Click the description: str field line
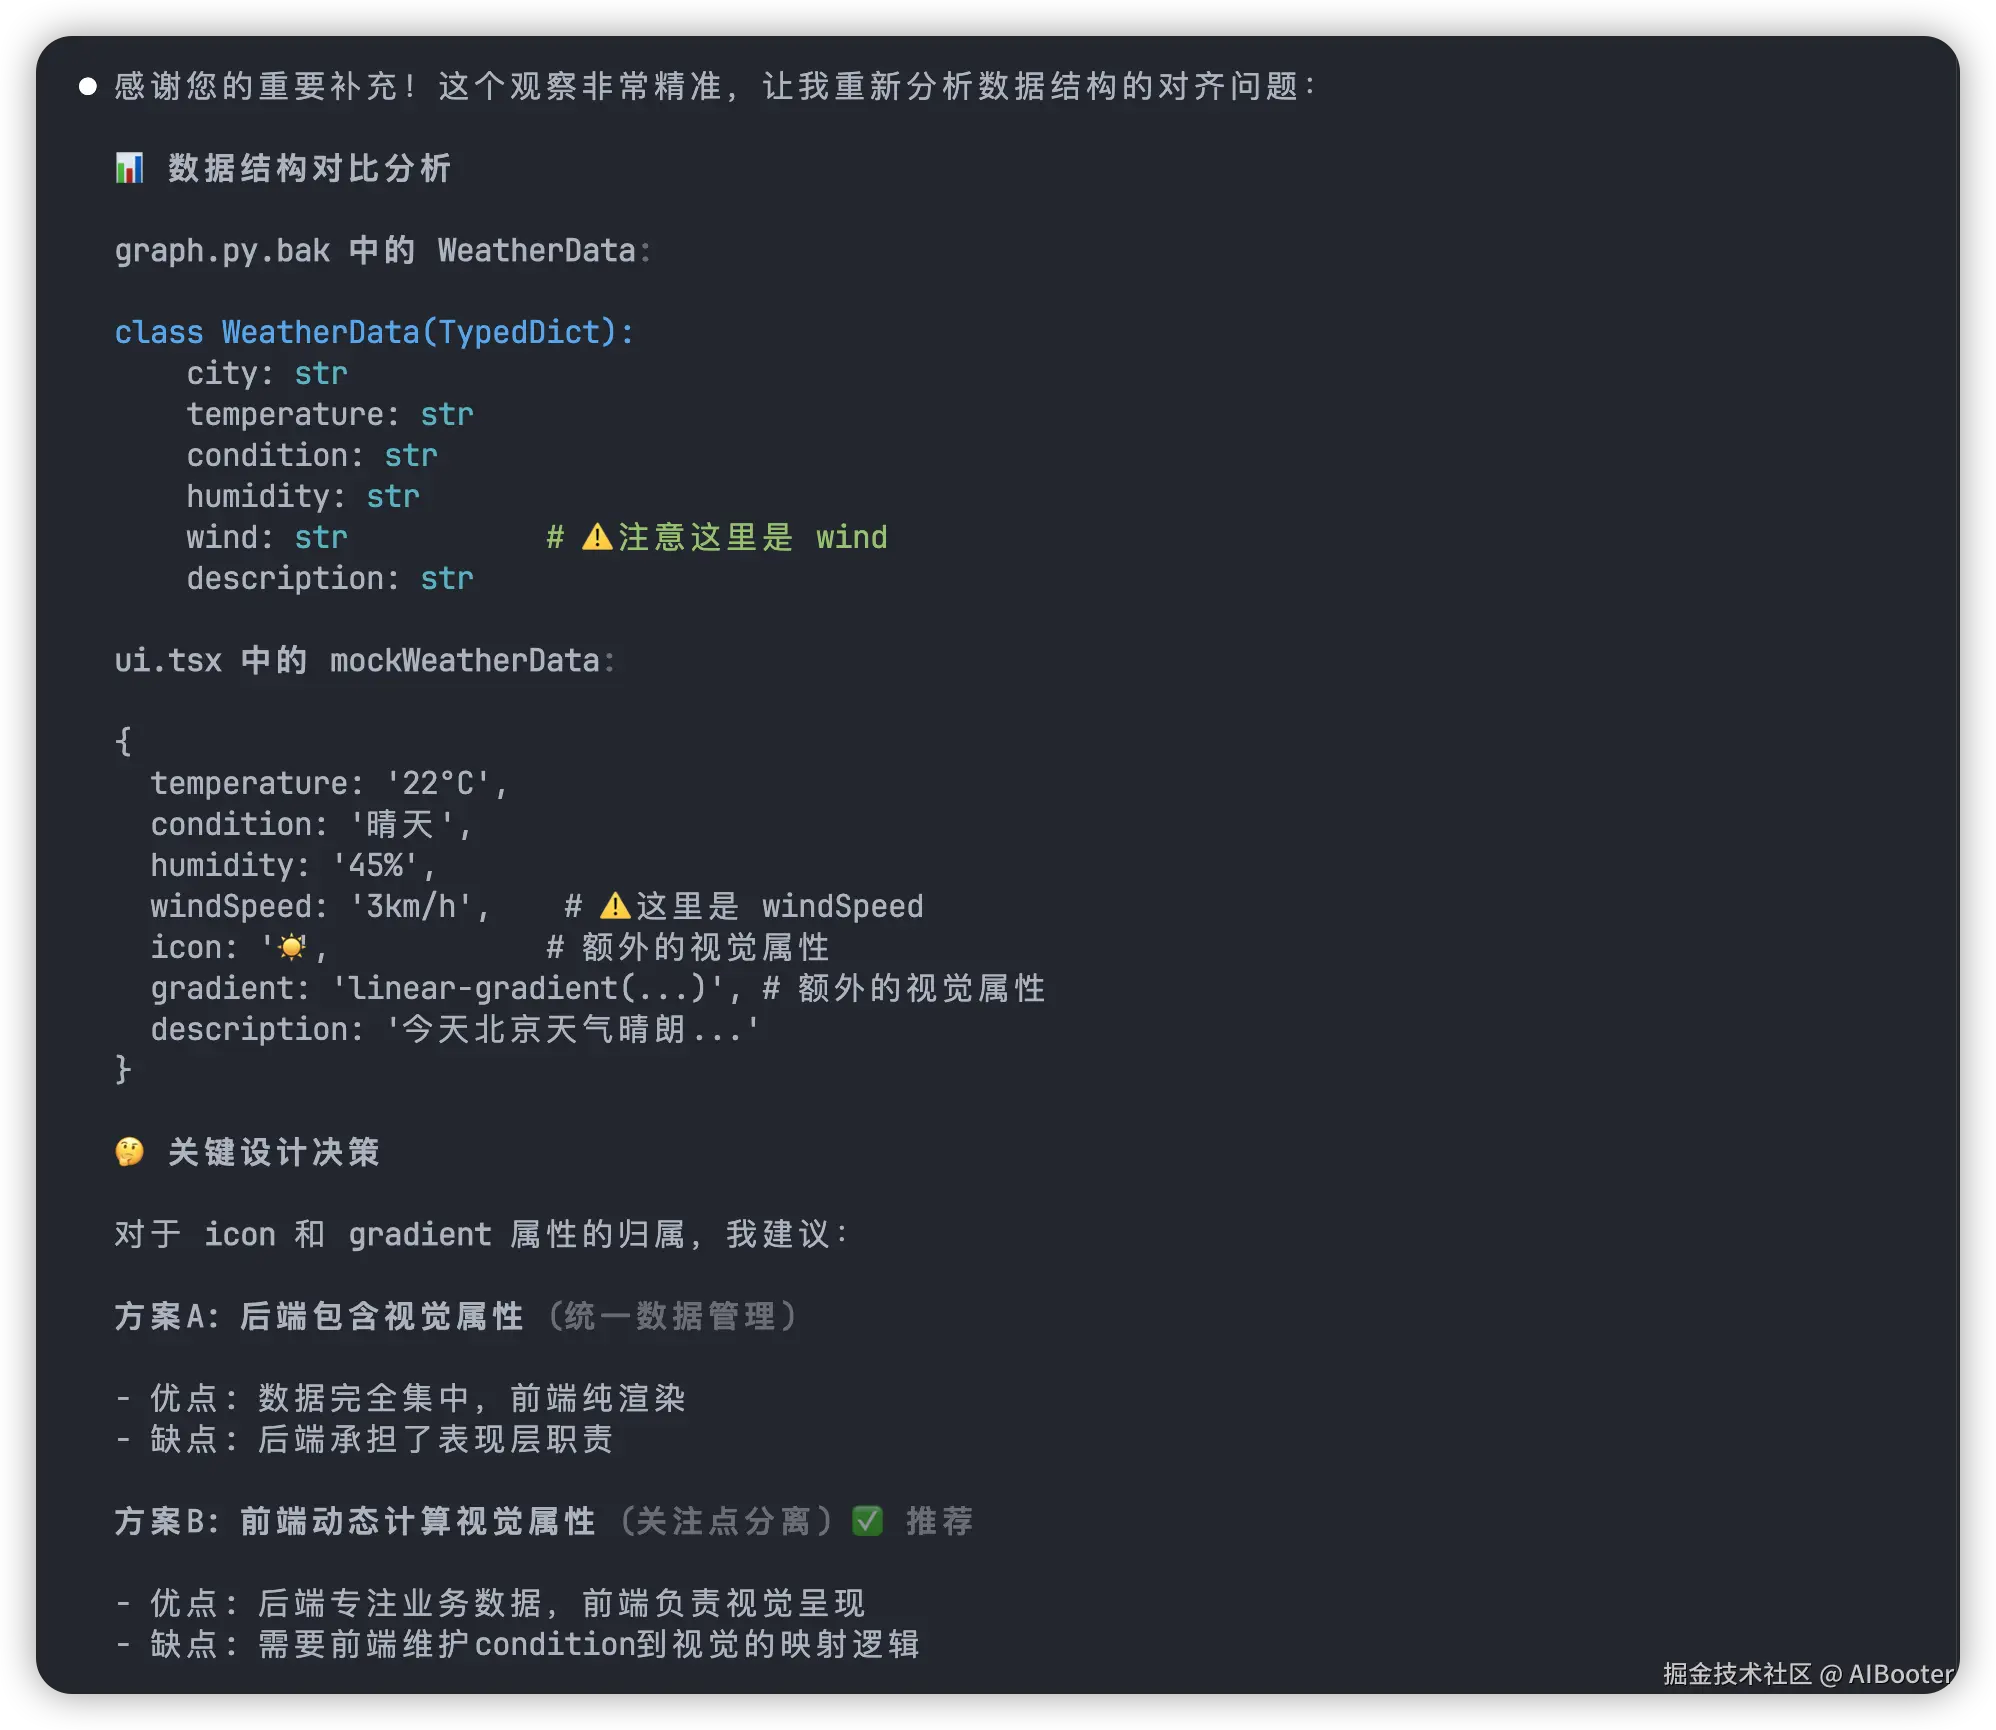1996x1730 pixels. click(329, 578)
